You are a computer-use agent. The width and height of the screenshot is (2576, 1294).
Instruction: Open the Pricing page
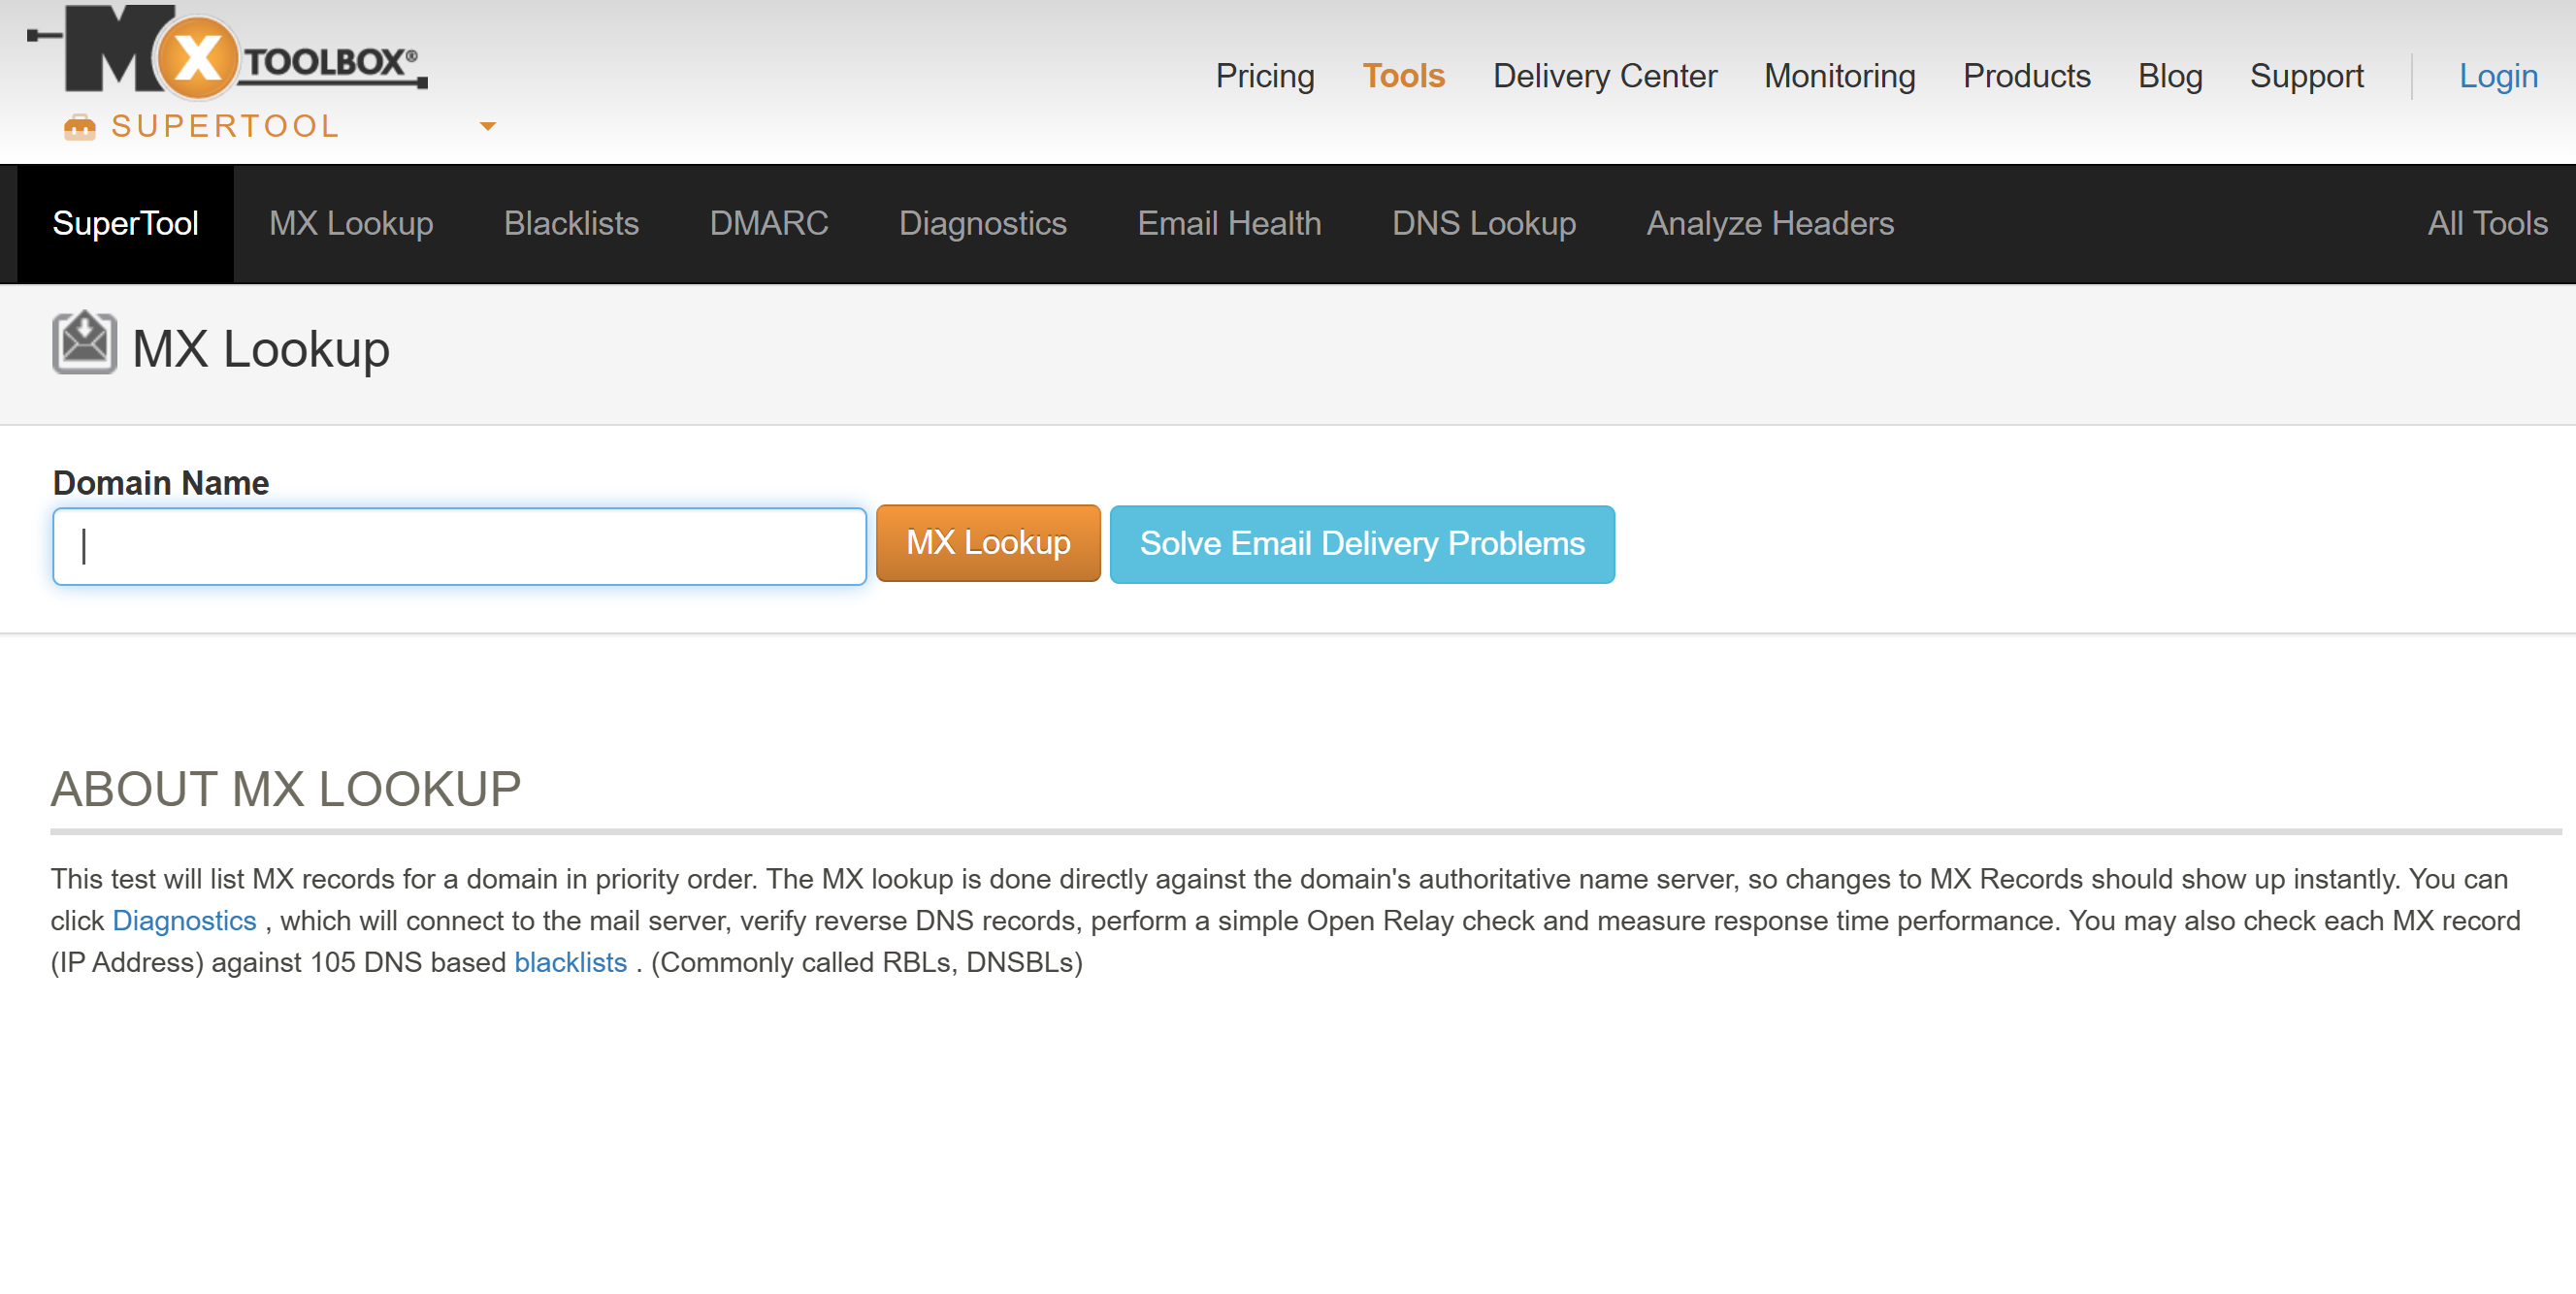point(1265,76)
